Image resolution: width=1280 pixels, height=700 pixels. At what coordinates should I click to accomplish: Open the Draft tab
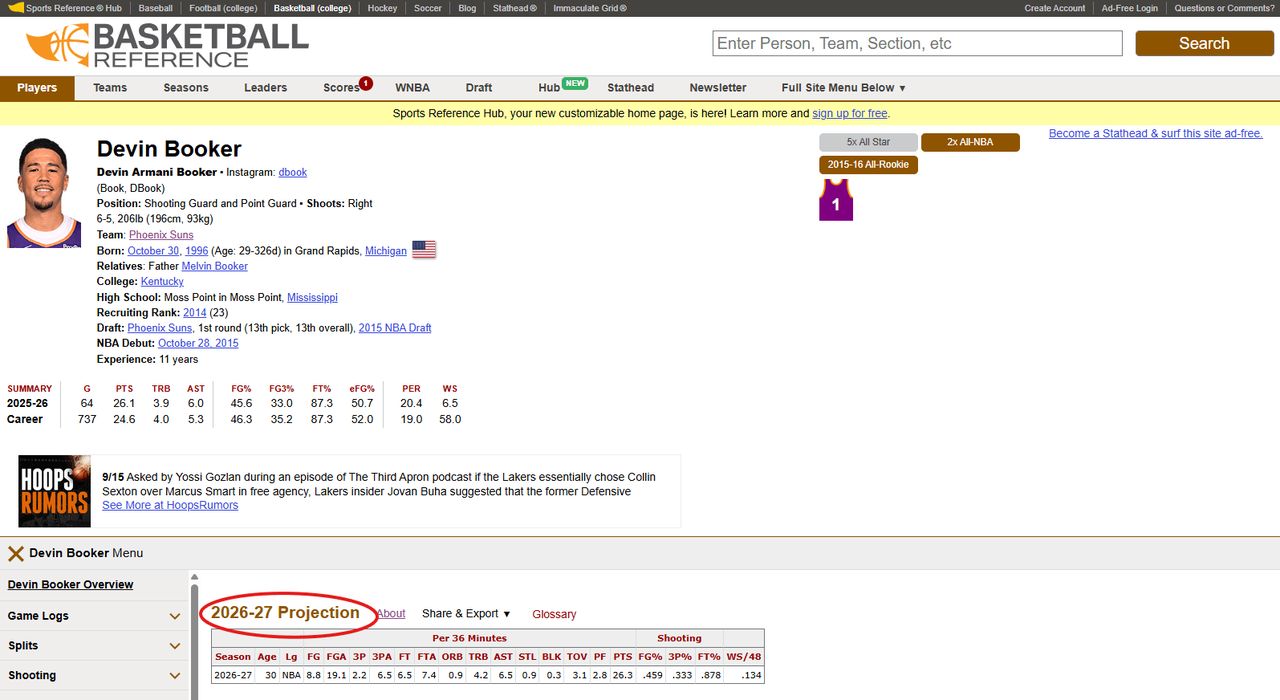(x=479, y=88)
